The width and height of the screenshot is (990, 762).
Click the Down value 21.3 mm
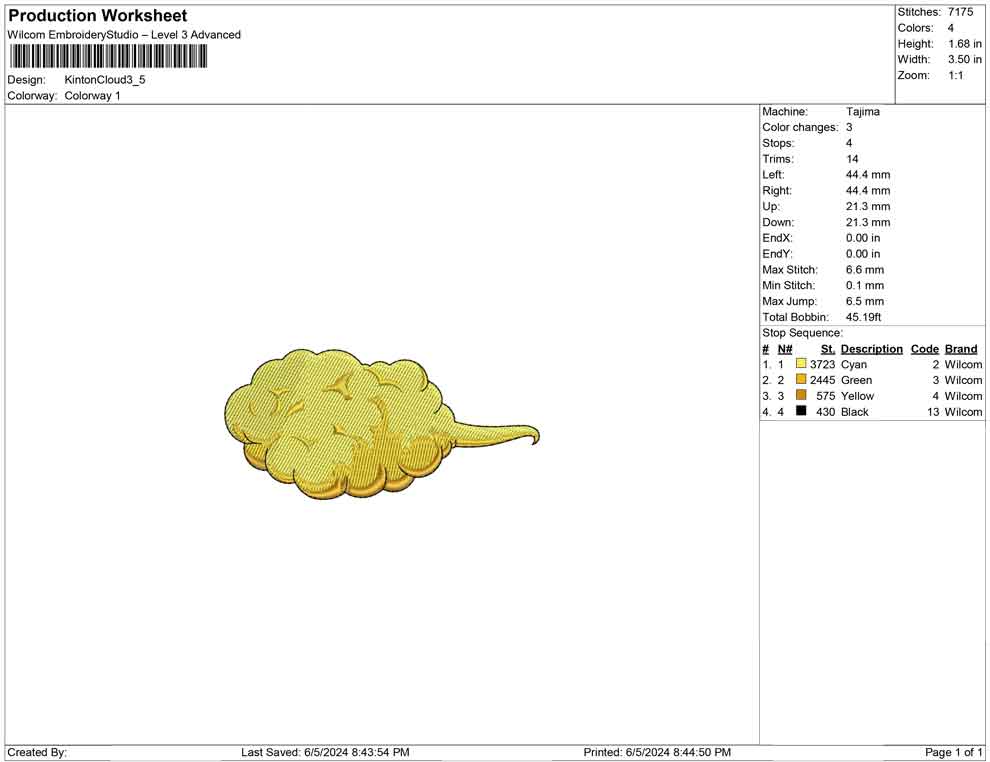[x=868, y=222]
